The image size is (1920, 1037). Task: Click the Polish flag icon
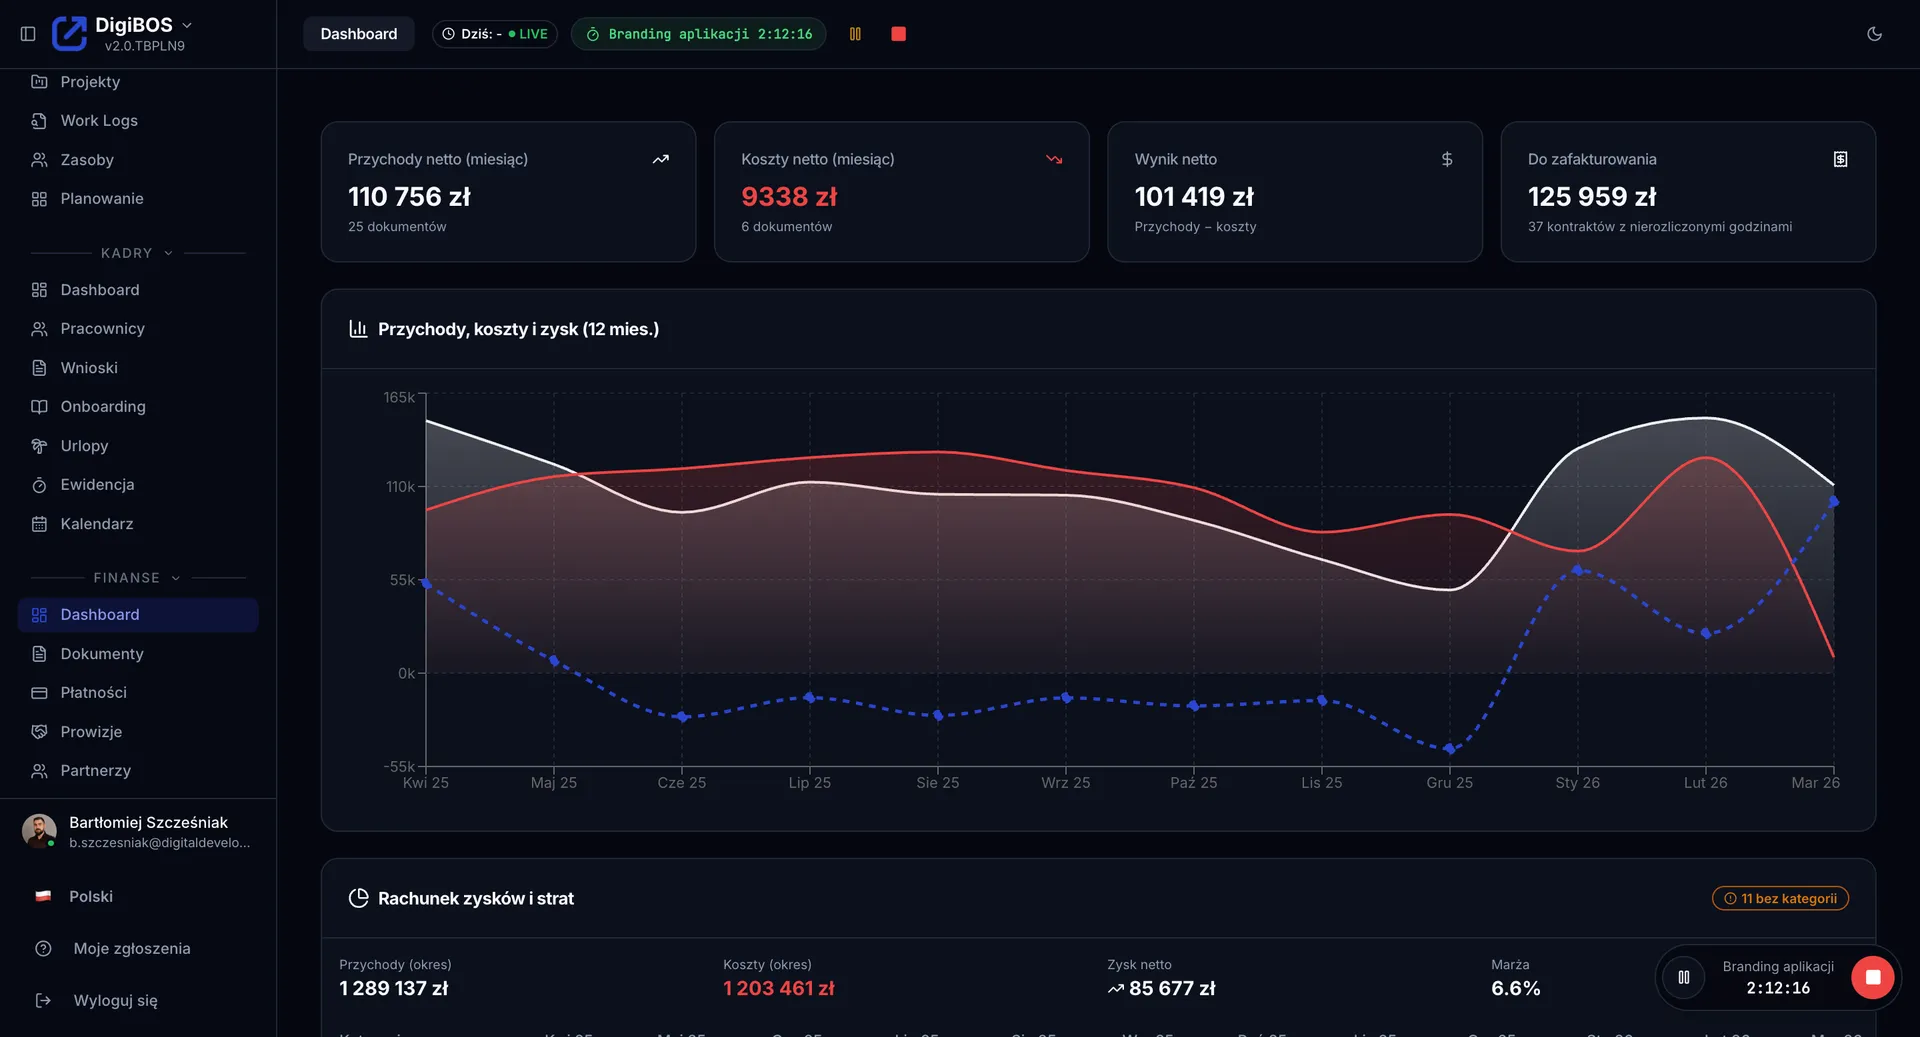(x=43, y=897)
